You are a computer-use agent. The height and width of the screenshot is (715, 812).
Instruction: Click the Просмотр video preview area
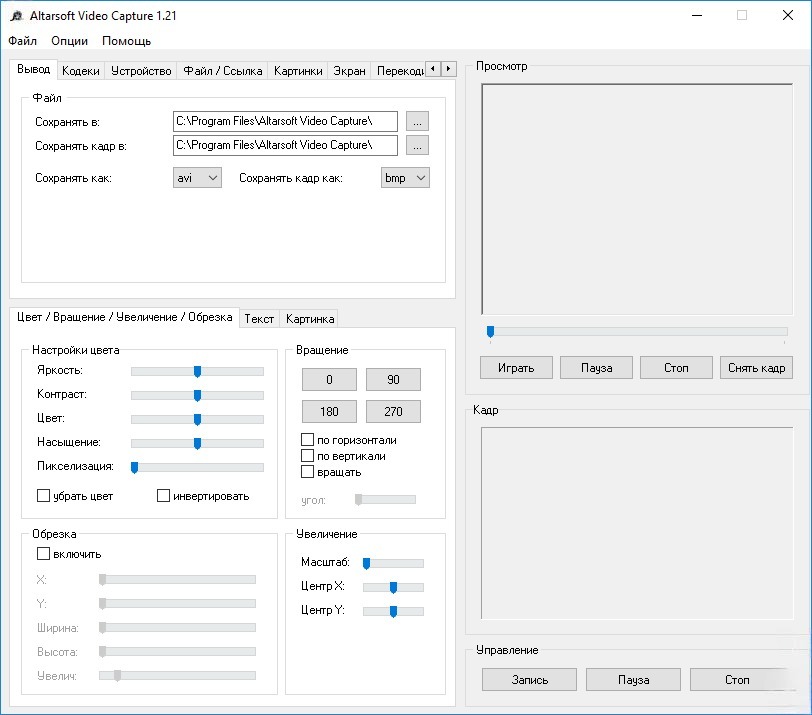pos(637,199)
